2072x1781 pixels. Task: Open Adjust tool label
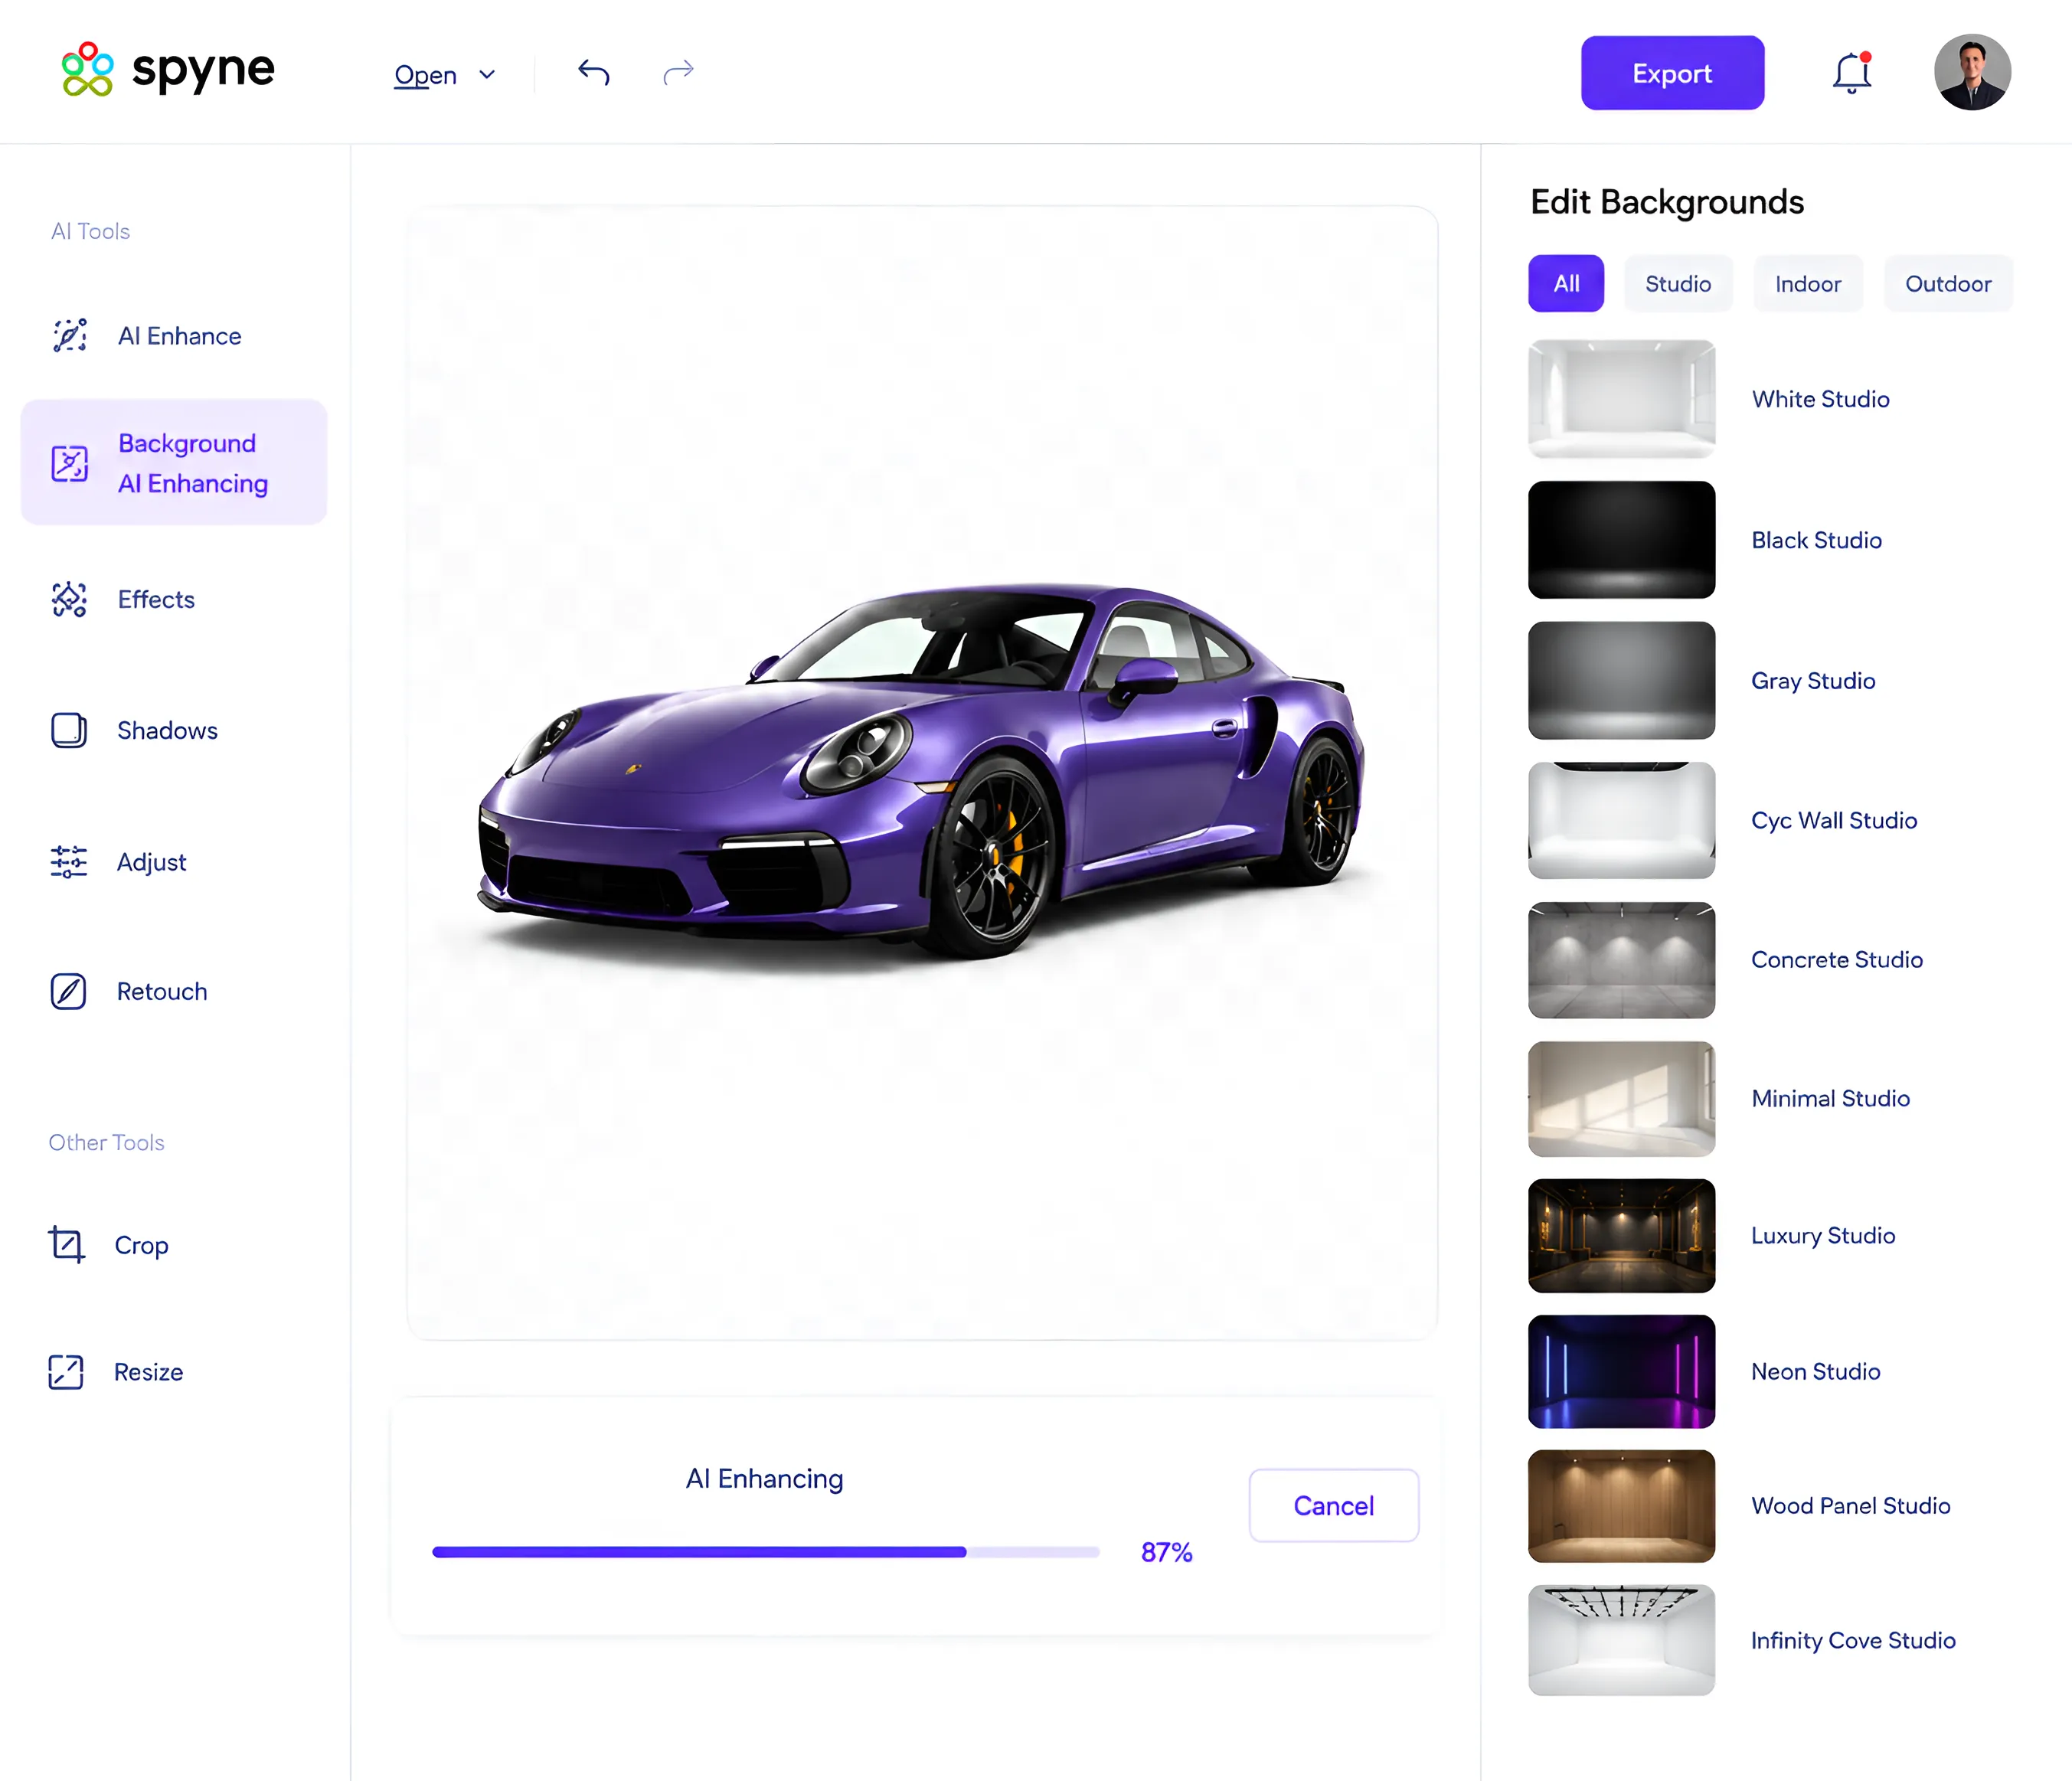coord(151,862)
